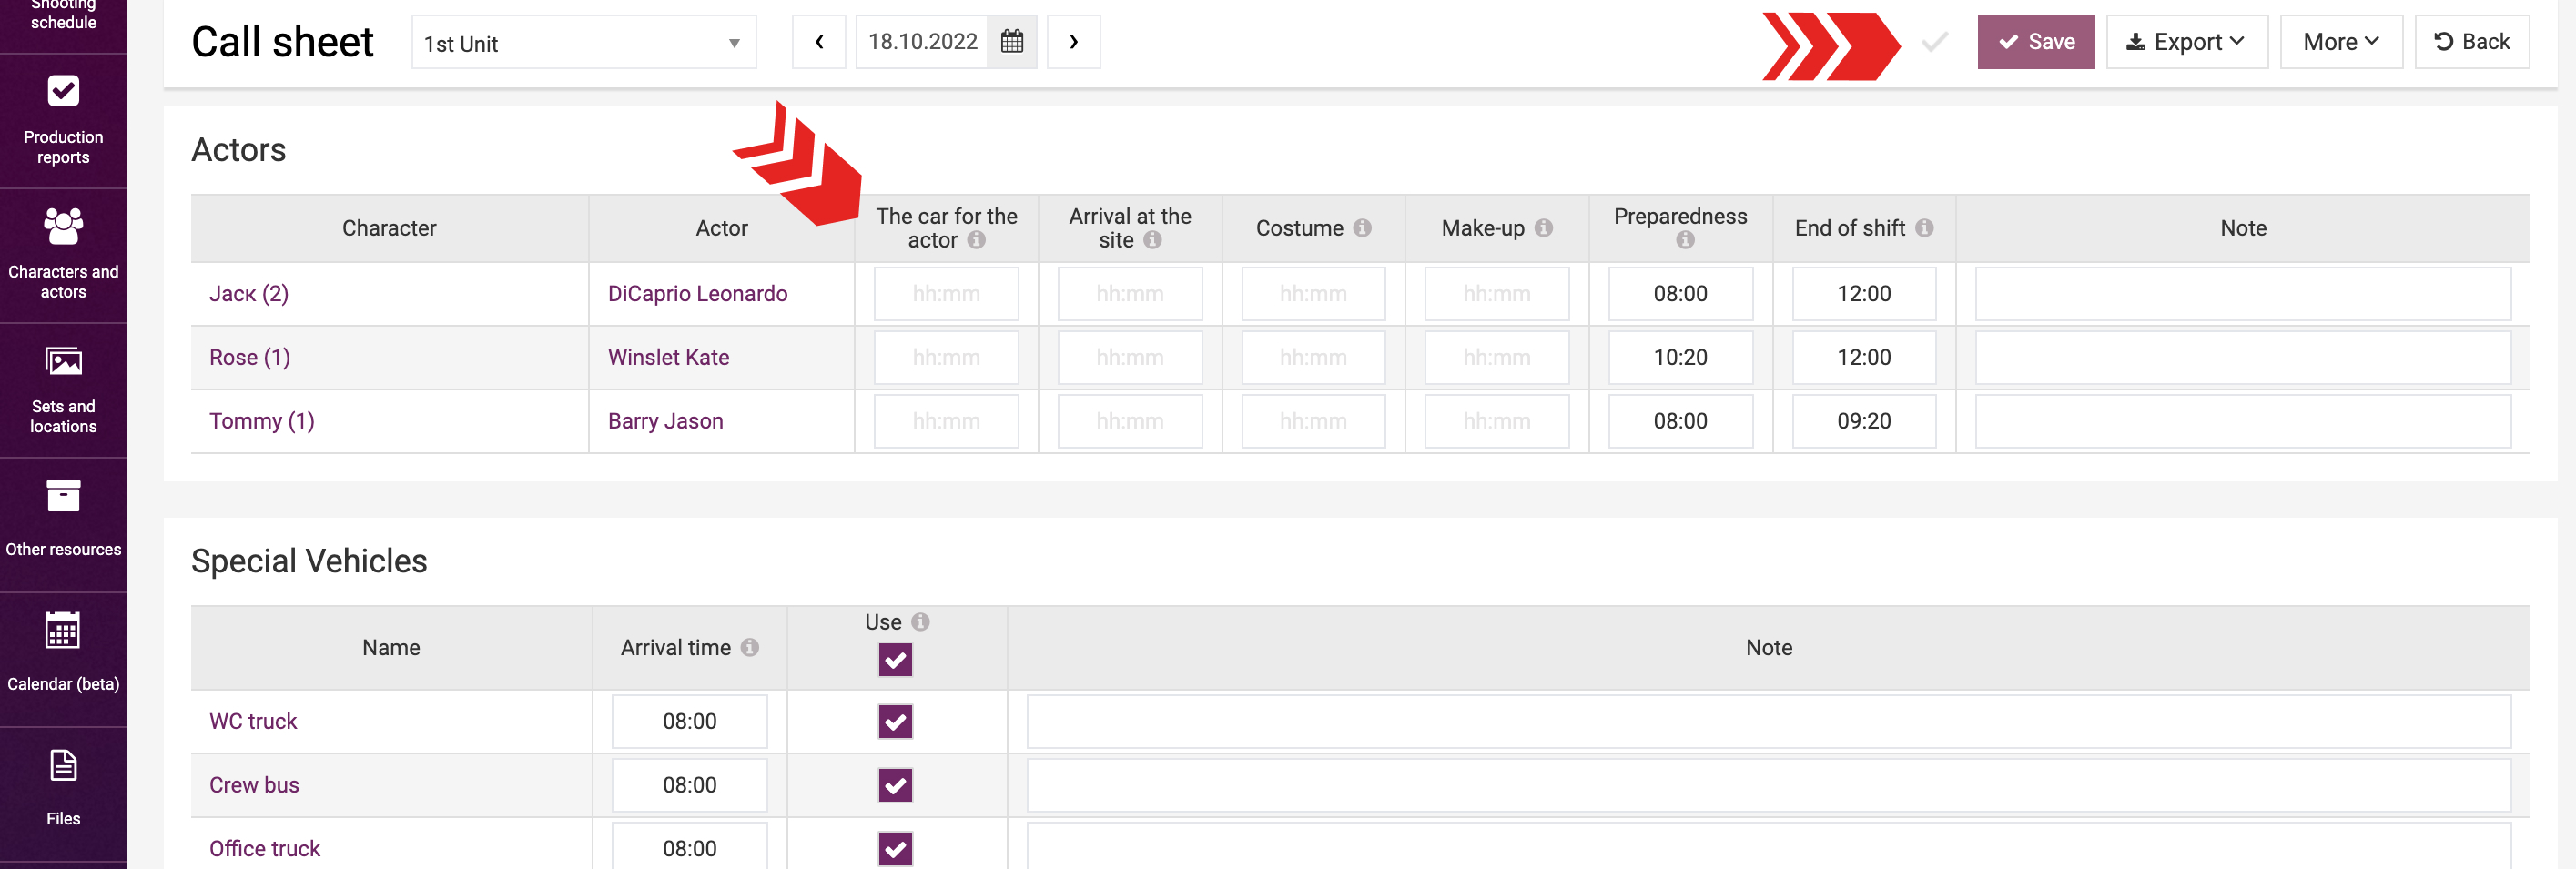Show info icon for Make-up column
Image resolution: width=2576 pixels, height=869 pixels.
1543,228
